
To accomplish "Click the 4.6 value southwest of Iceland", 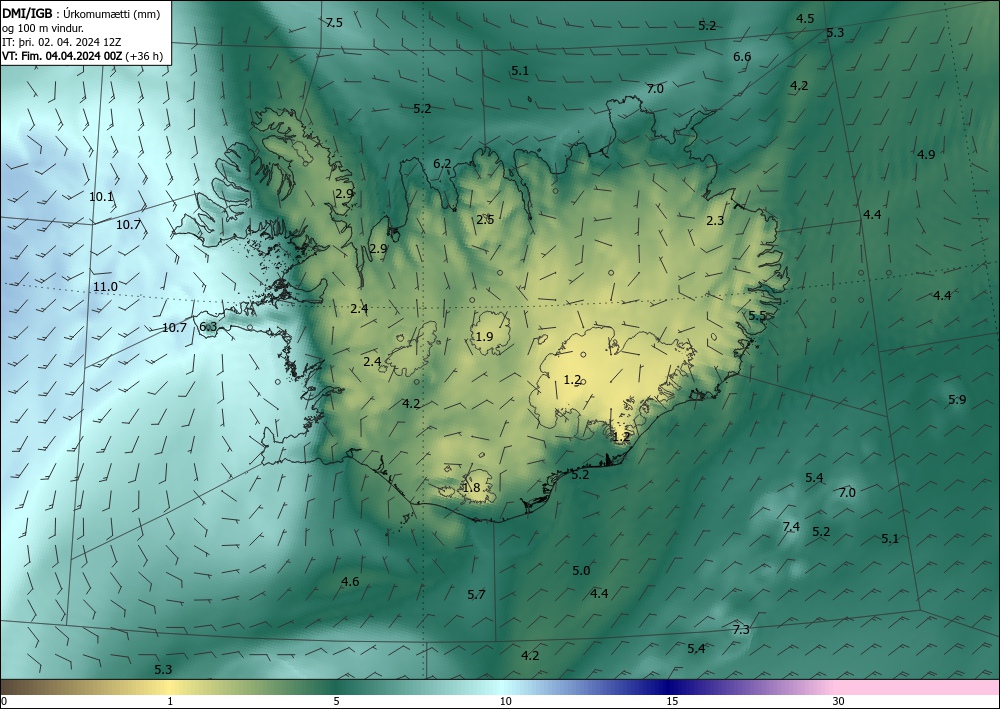I will tap(350, 581).
